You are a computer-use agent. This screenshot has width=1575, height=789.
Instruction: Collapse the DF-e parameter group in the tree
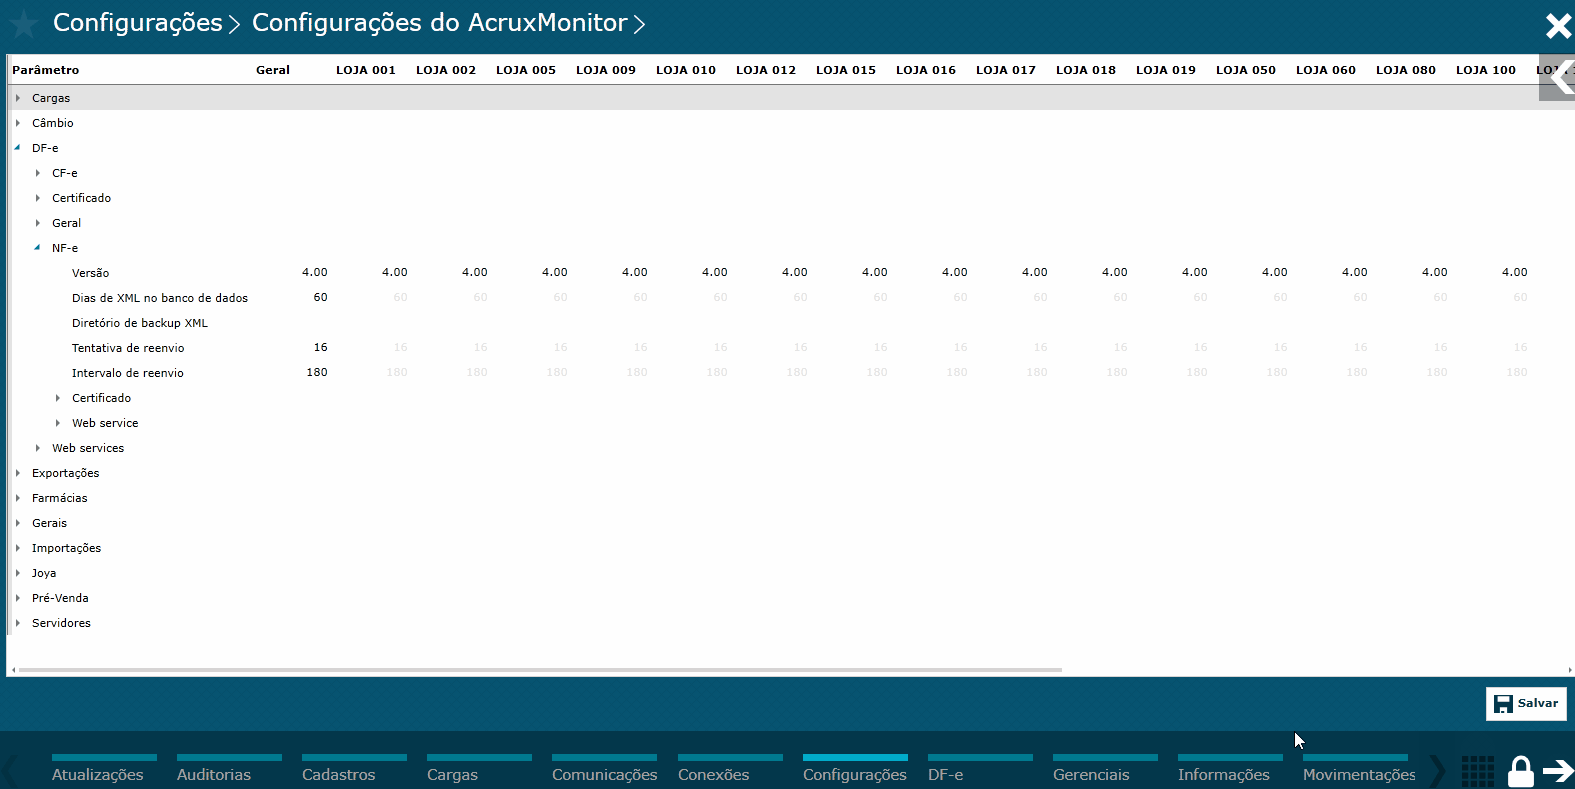[18, 148]
